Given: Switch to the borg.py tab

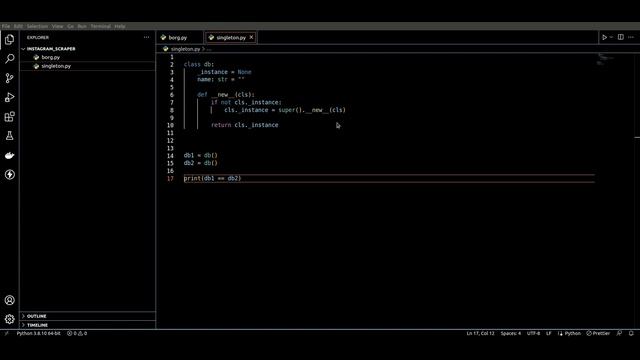Looking at the screenshot, I should 178,38.
